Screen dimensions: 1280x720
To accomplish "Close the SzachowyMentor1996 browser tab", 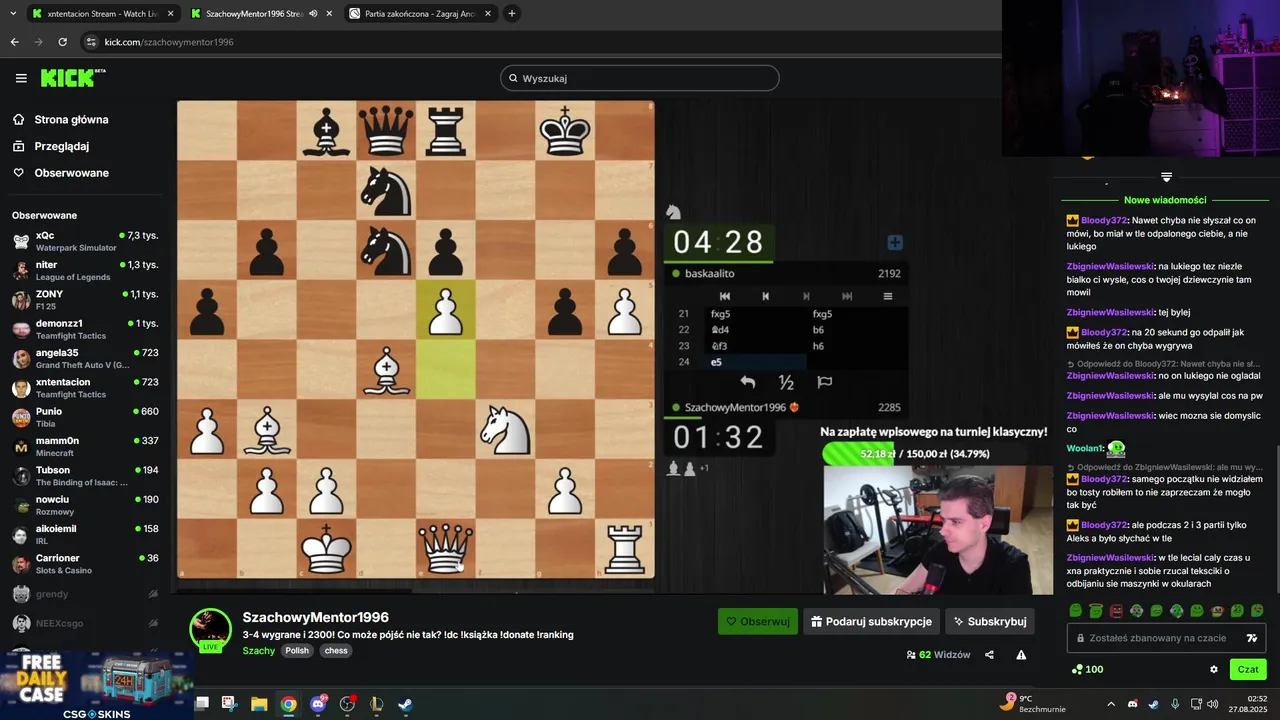I will tap(329, 14).
